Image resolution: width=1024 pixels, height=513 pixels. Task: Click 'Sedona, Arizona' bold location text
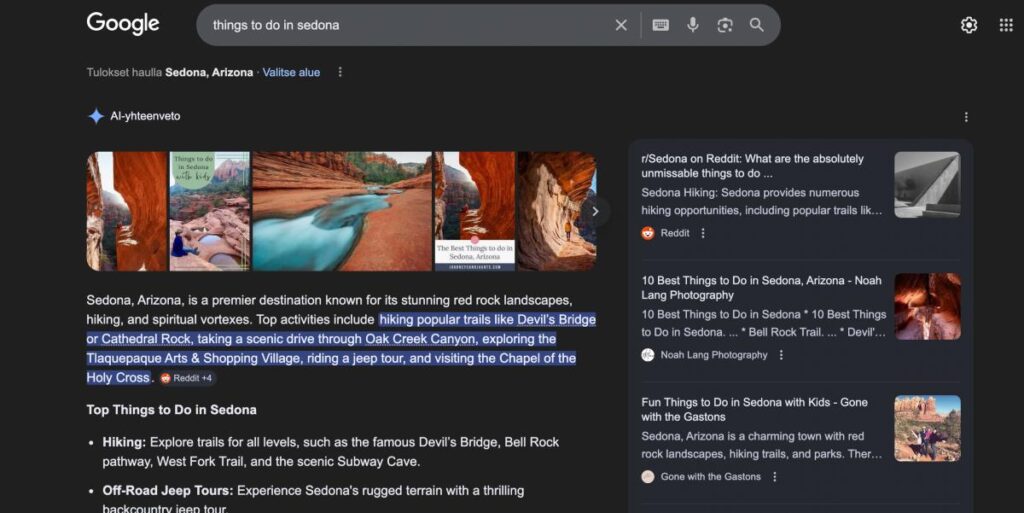[209, 72]
